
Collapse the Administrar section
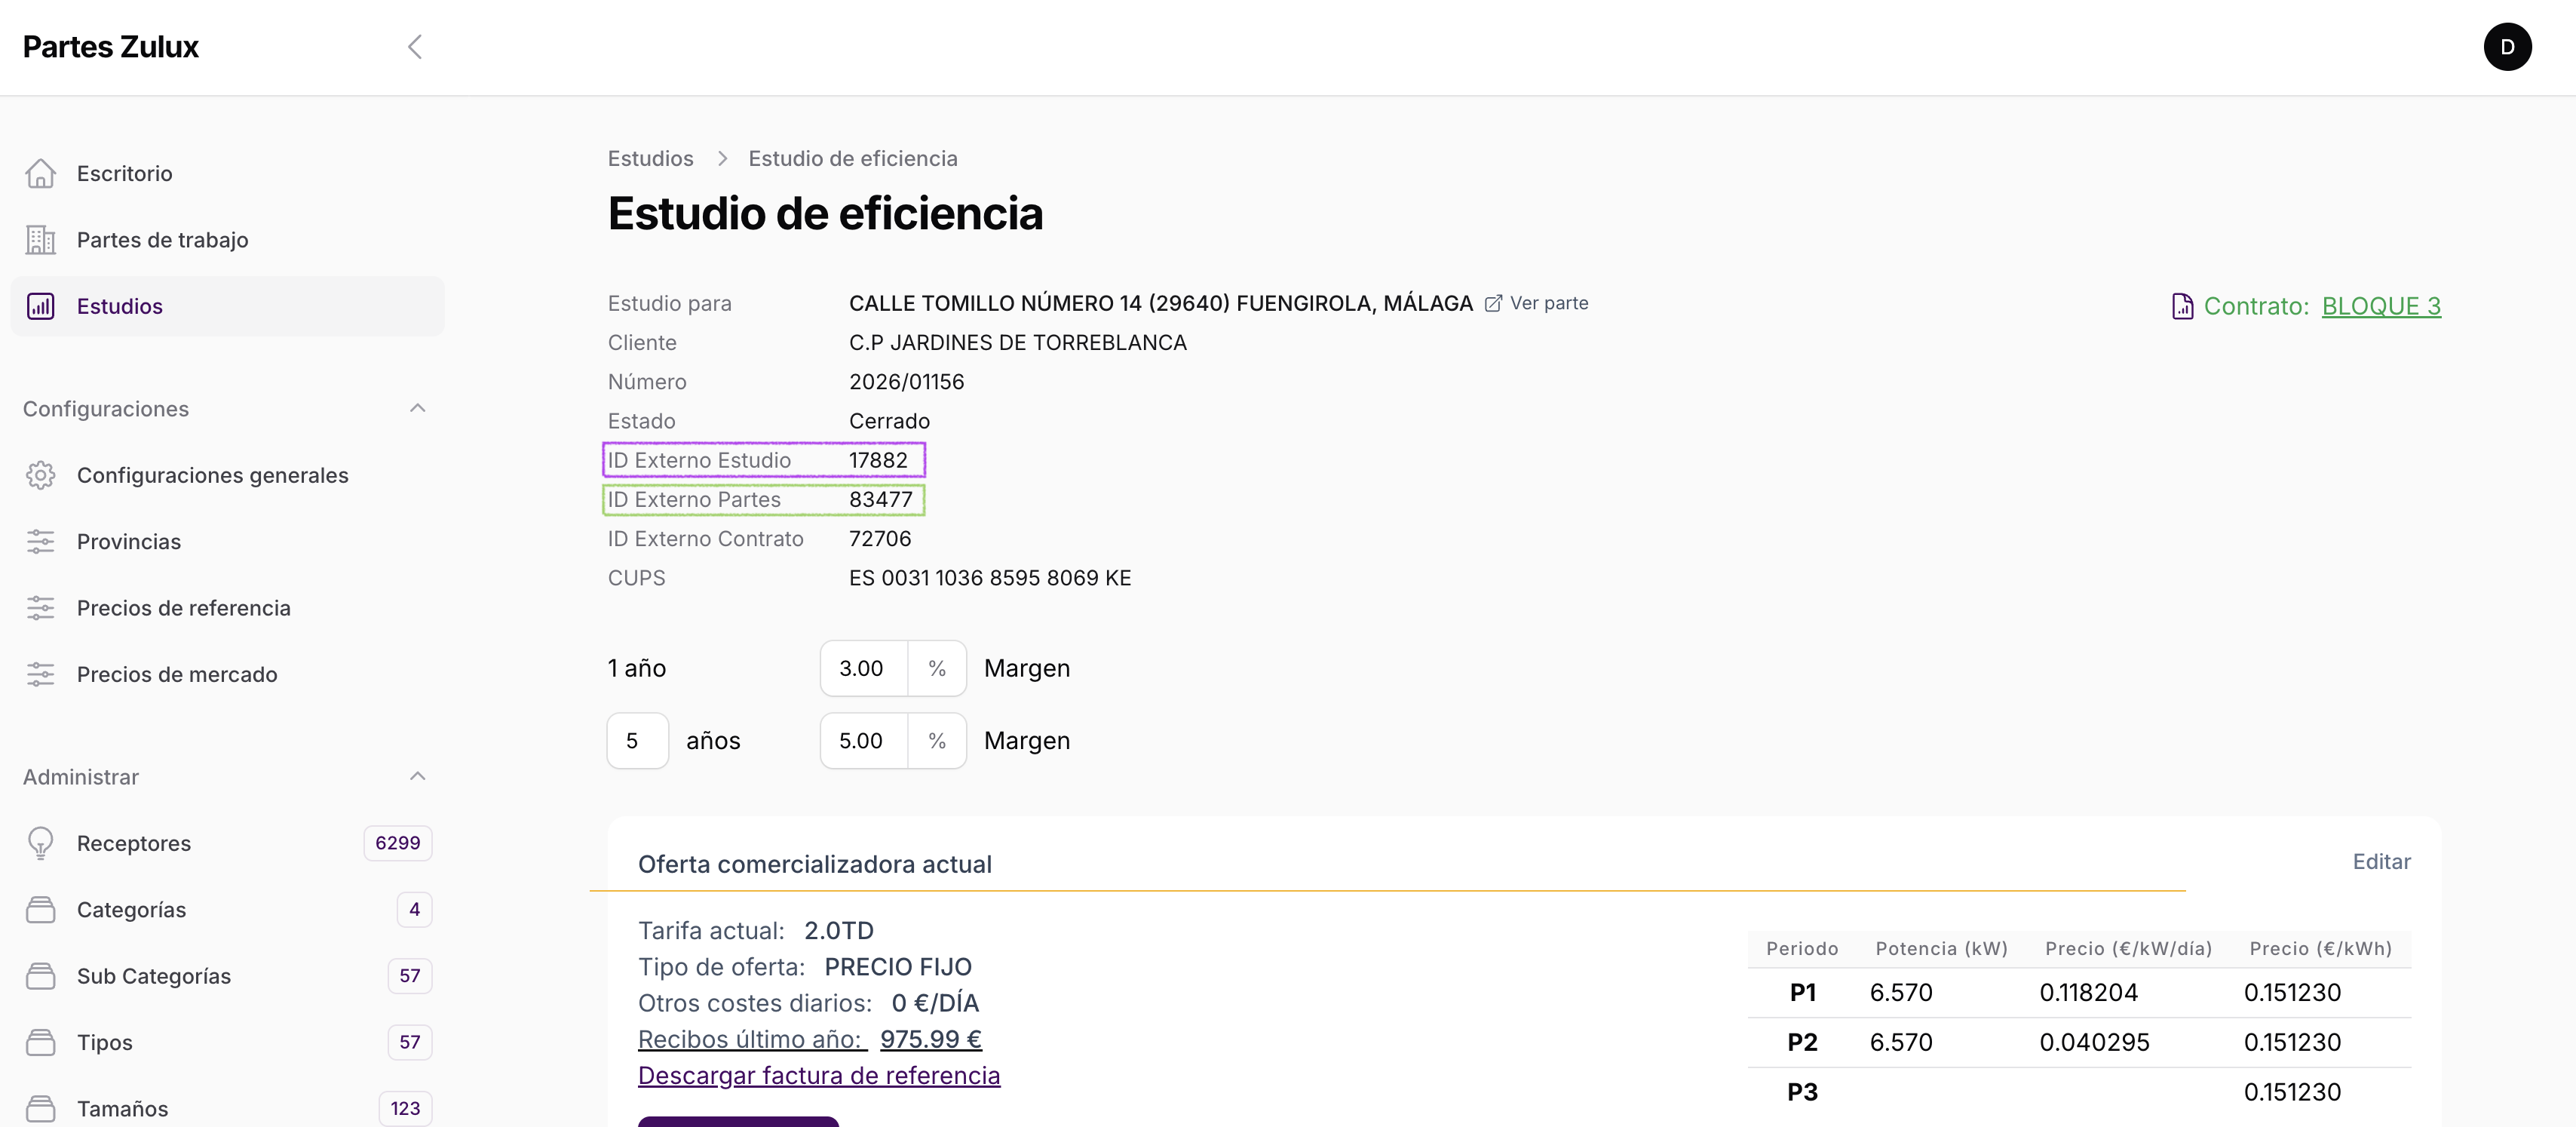pos(418,776)
